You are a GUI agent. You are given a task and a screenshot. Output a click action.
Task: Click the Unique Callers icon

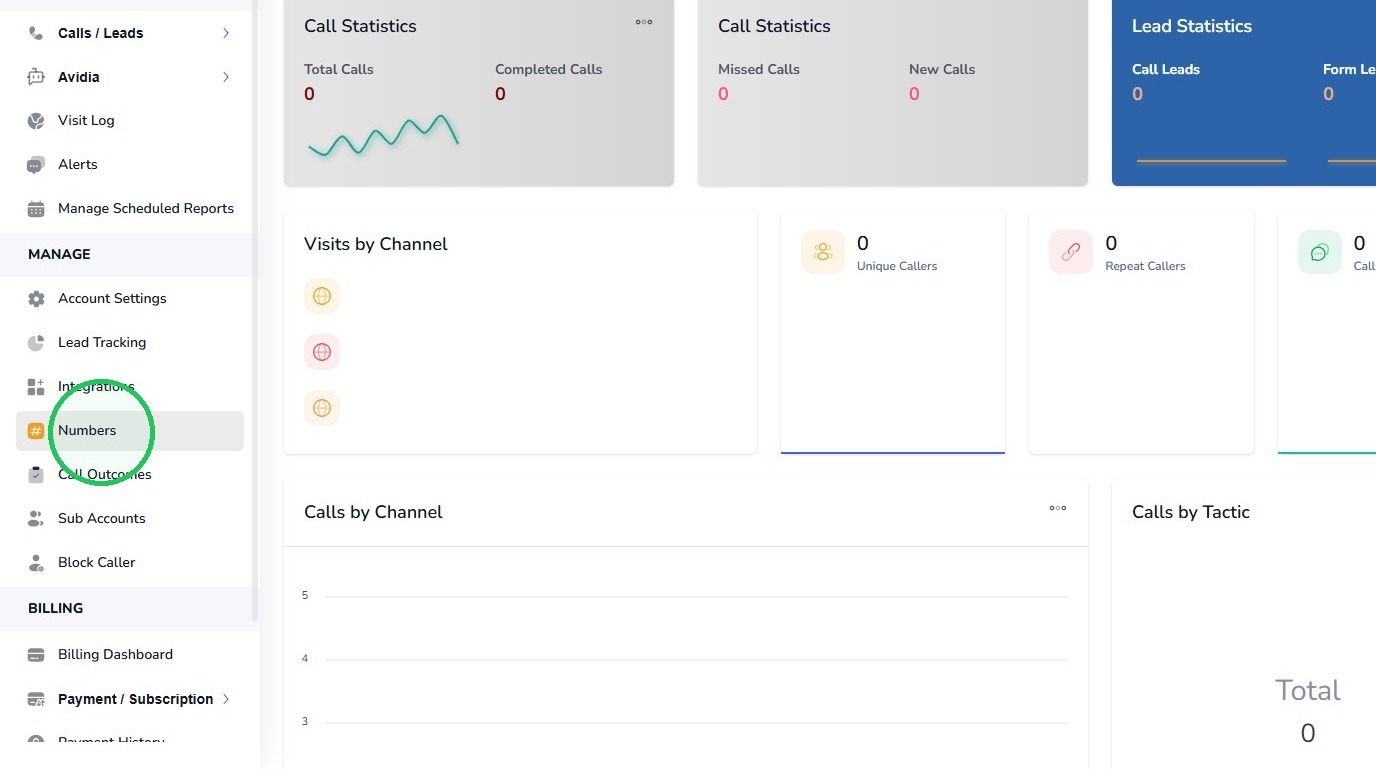point(823,252)
